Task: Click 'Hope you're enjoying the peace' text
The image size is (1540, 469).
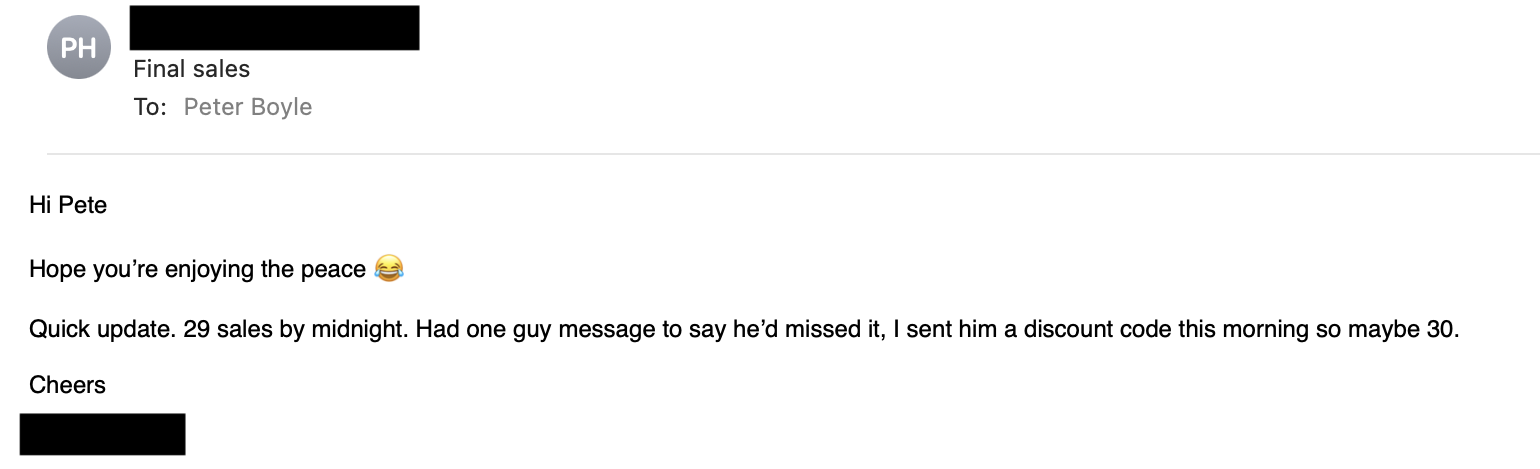Action: point(197,269)
